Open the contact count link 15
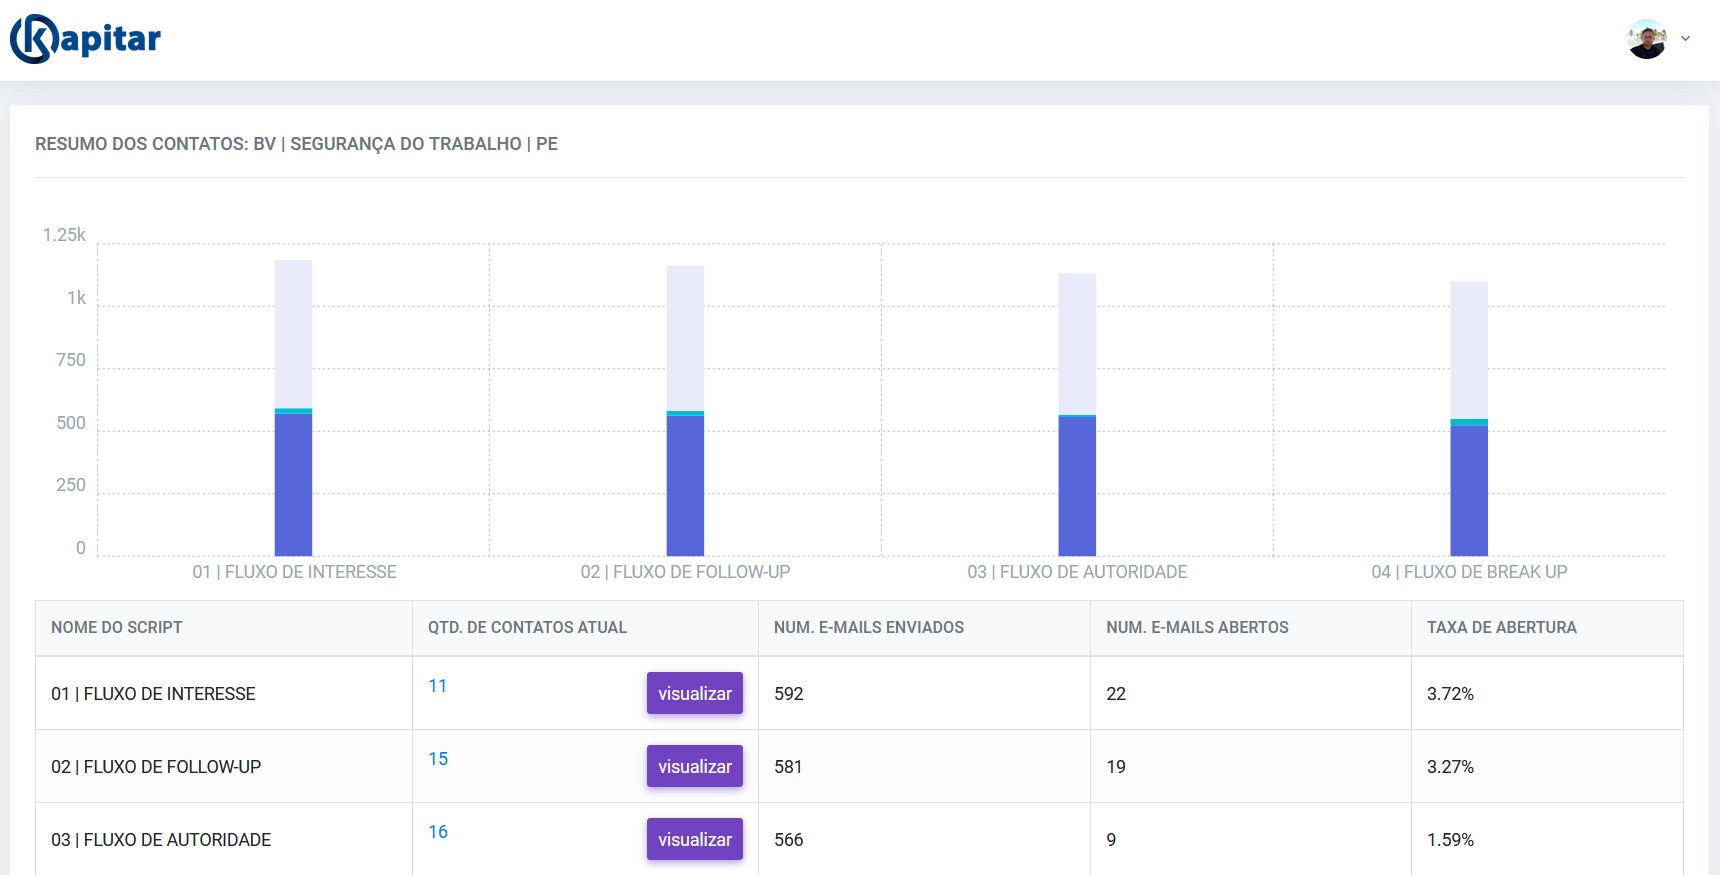 pos(438,759)
